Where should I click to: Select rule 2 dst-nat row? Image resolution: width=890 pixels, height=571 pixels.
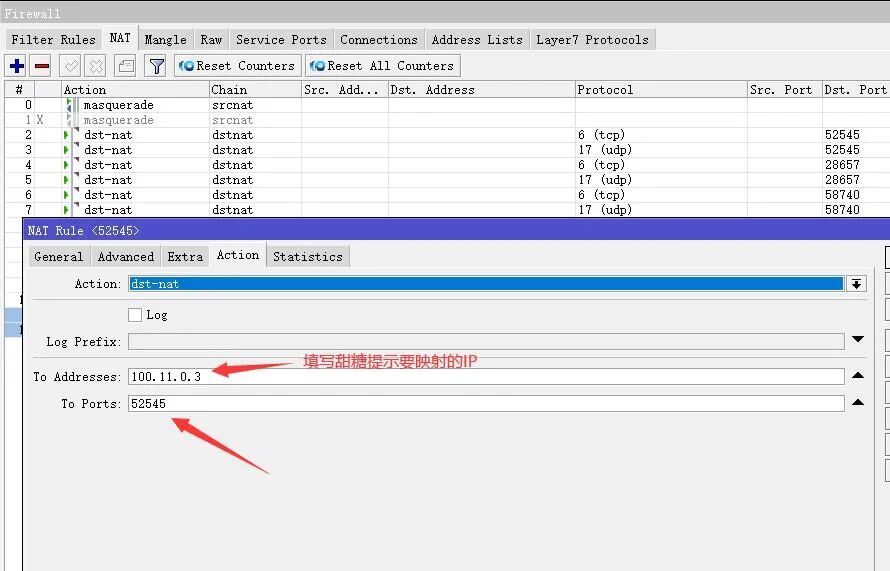coord(447,135)
